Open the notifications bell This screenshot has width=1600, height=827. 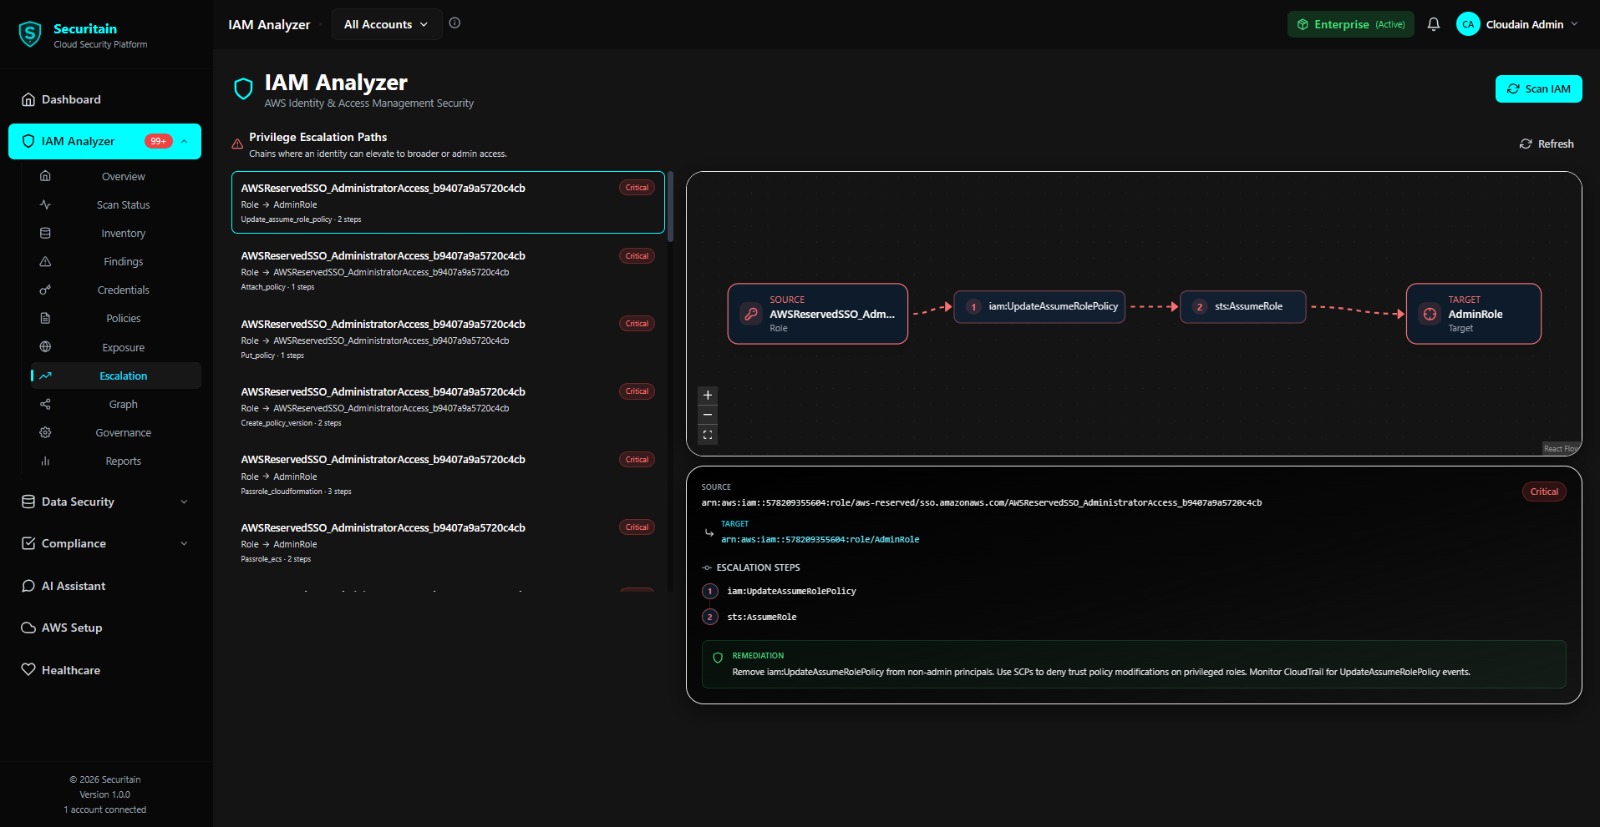pos(1433,24)
